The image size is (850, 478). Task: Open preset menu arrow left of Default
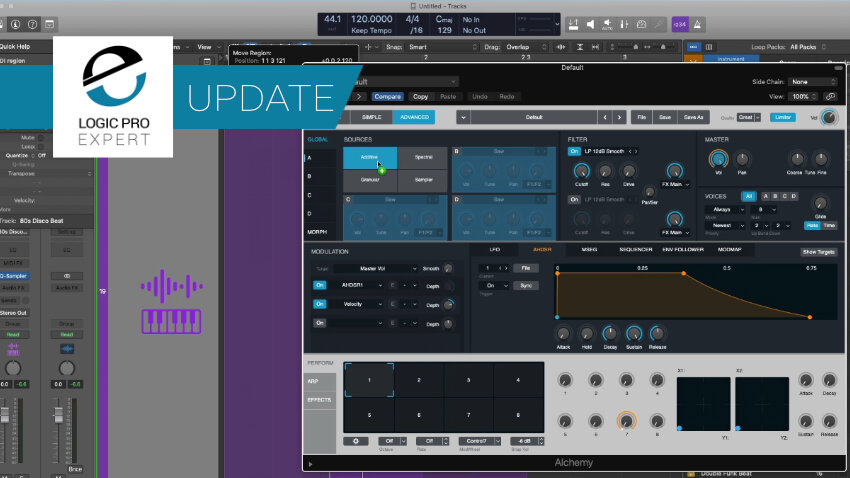(x=463, y=117)
